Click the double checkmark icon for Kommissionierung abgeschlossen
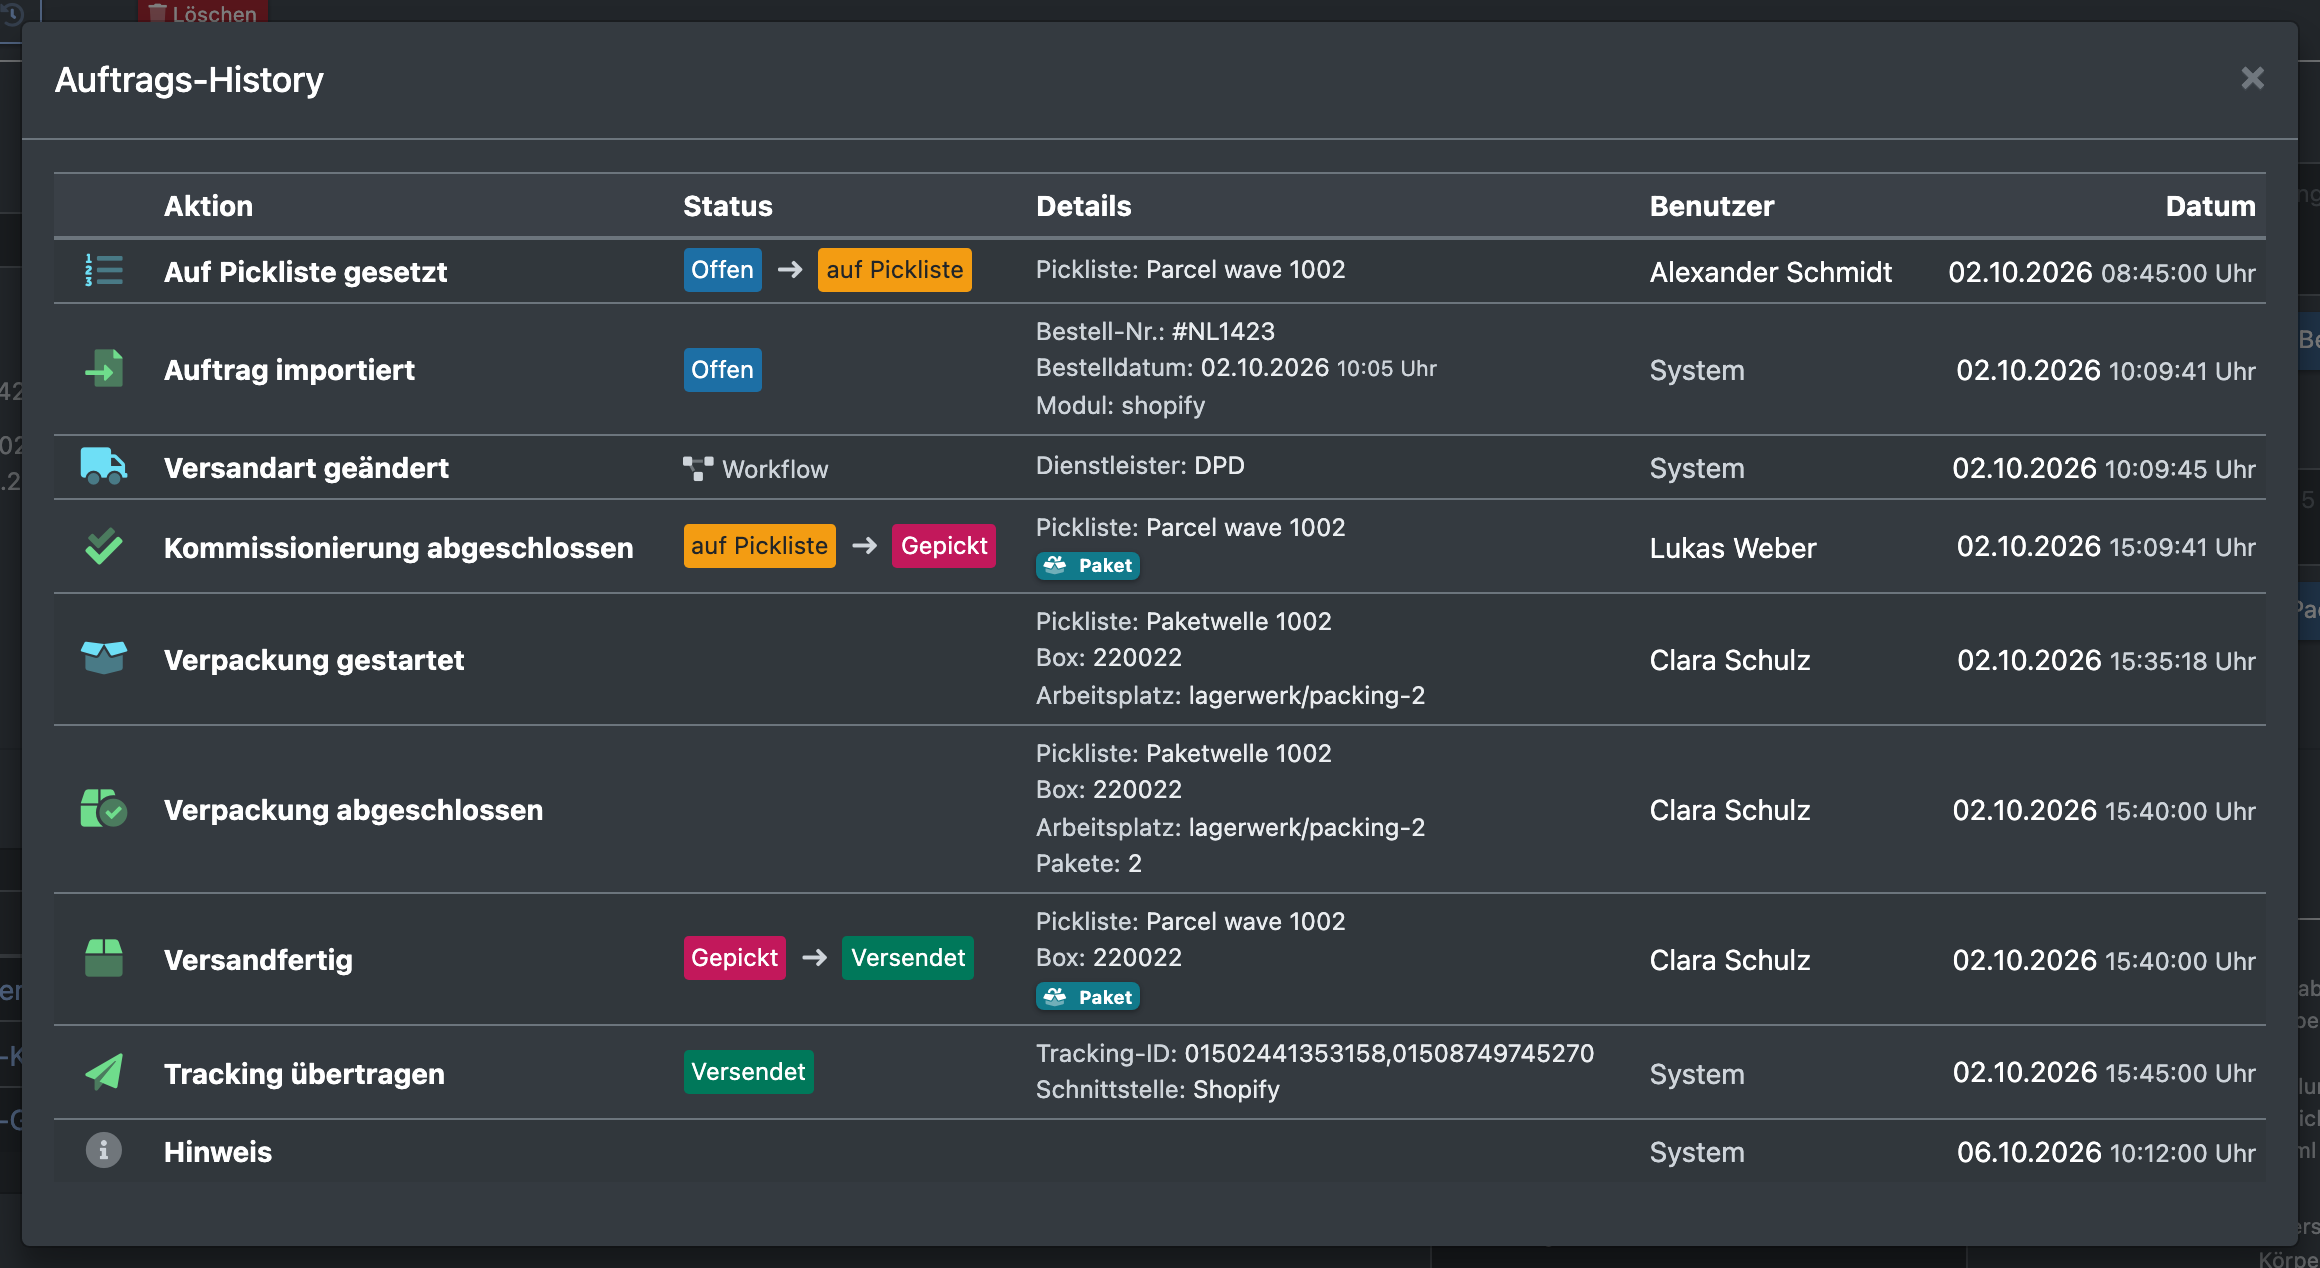This screenshot has height=1268, width=2320. [104, 546]
